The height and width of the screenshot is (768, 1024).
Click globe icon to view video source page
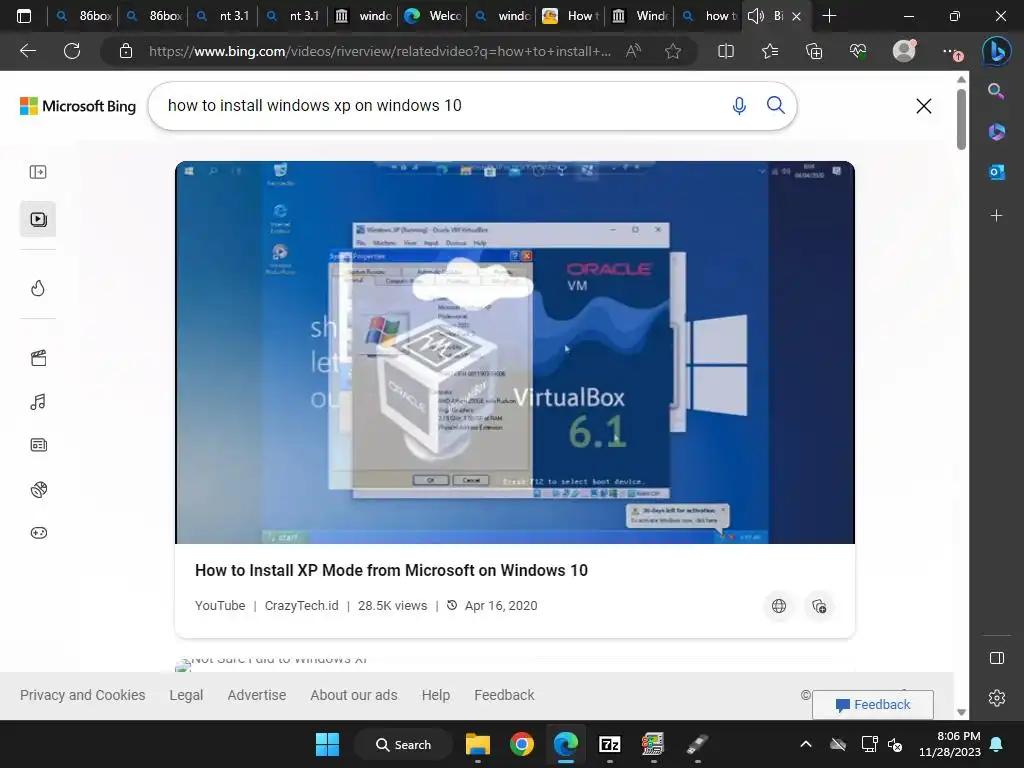coord(778,606)
